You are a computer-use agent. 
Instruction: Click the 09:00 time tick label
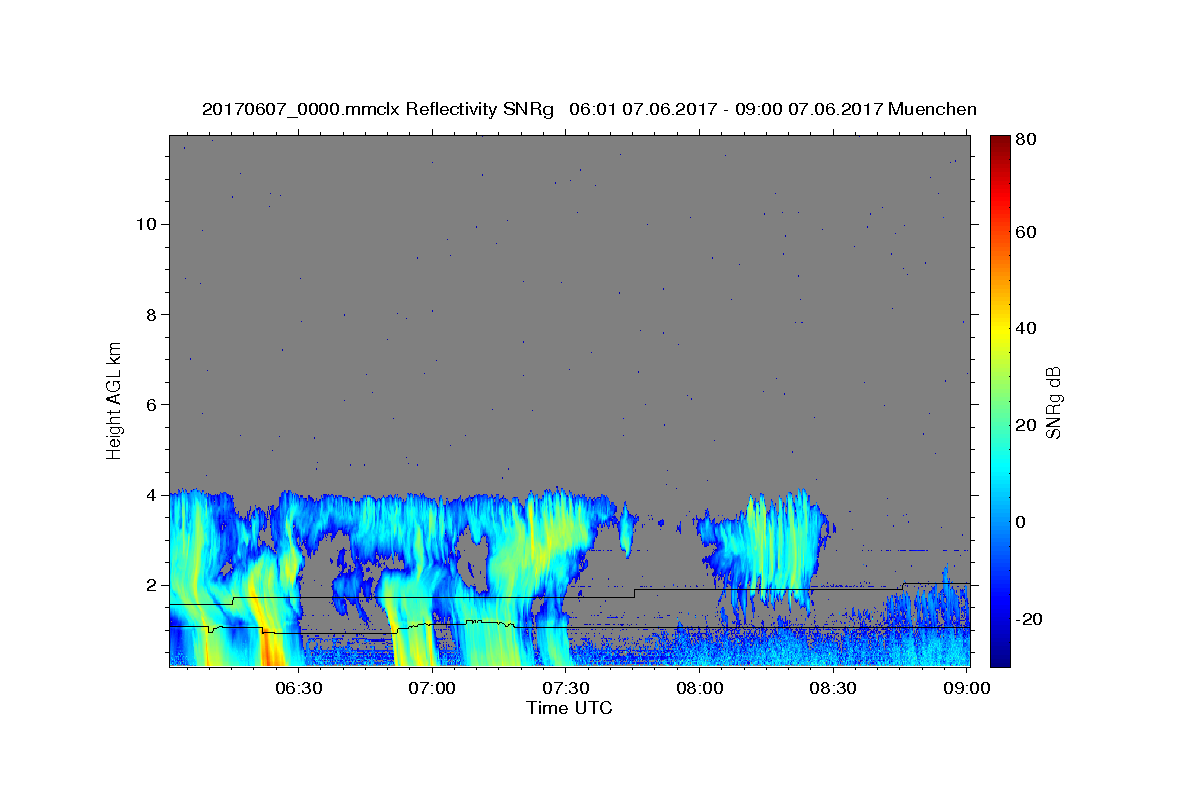966,688
